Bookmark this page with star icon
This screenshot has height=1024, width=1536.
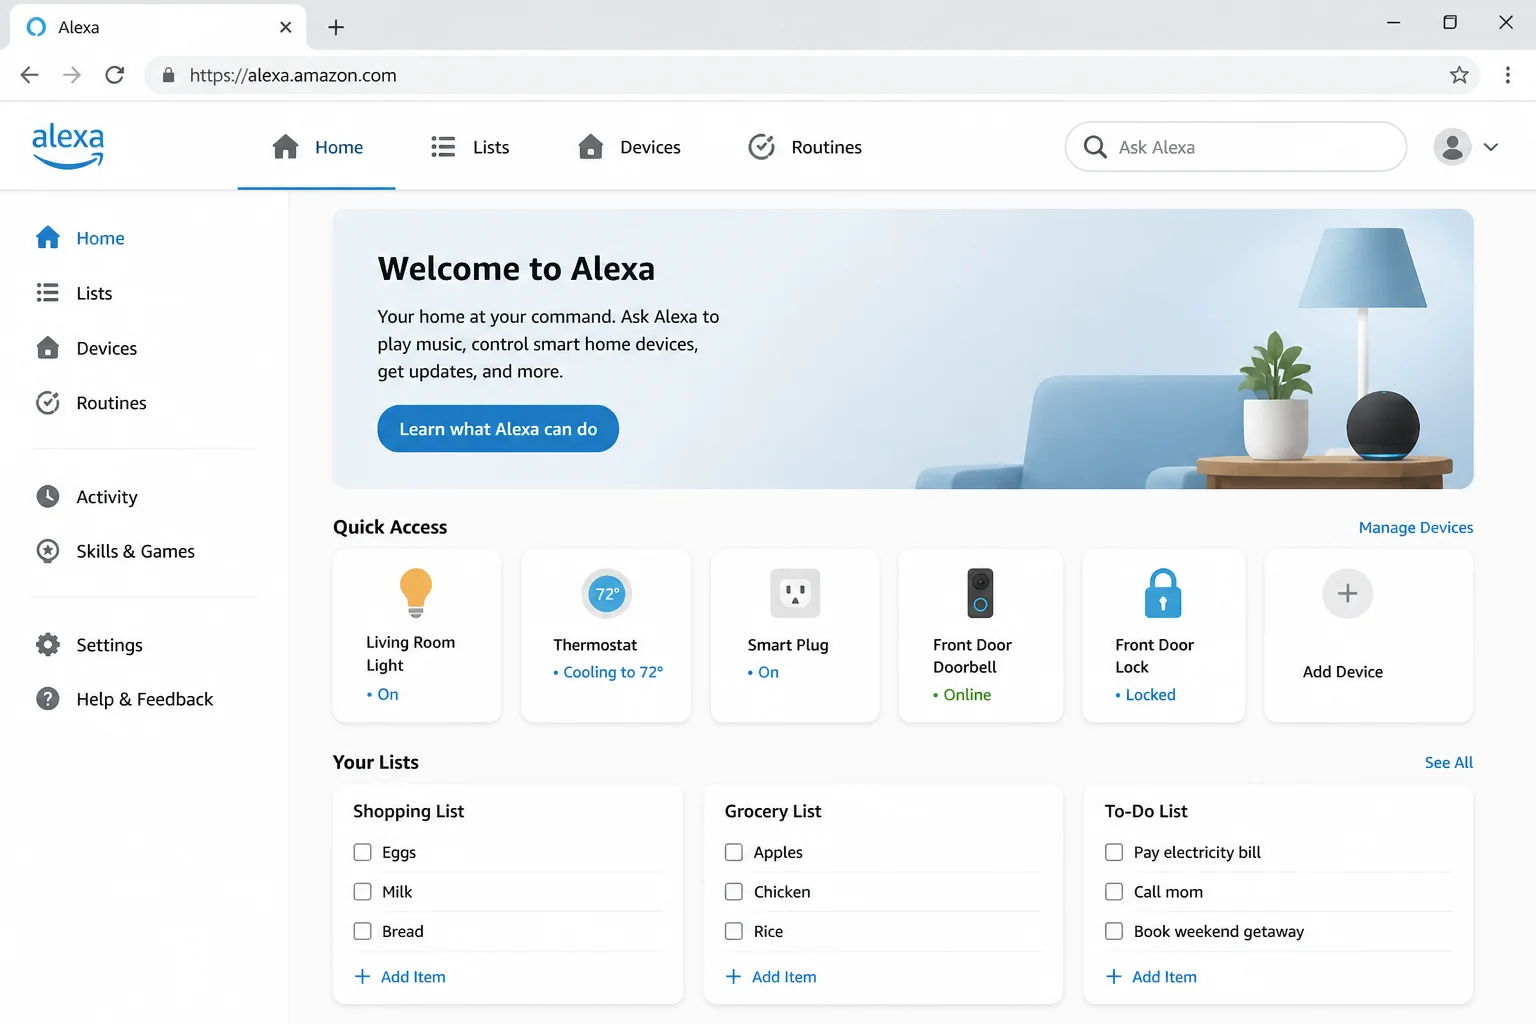1459,75
